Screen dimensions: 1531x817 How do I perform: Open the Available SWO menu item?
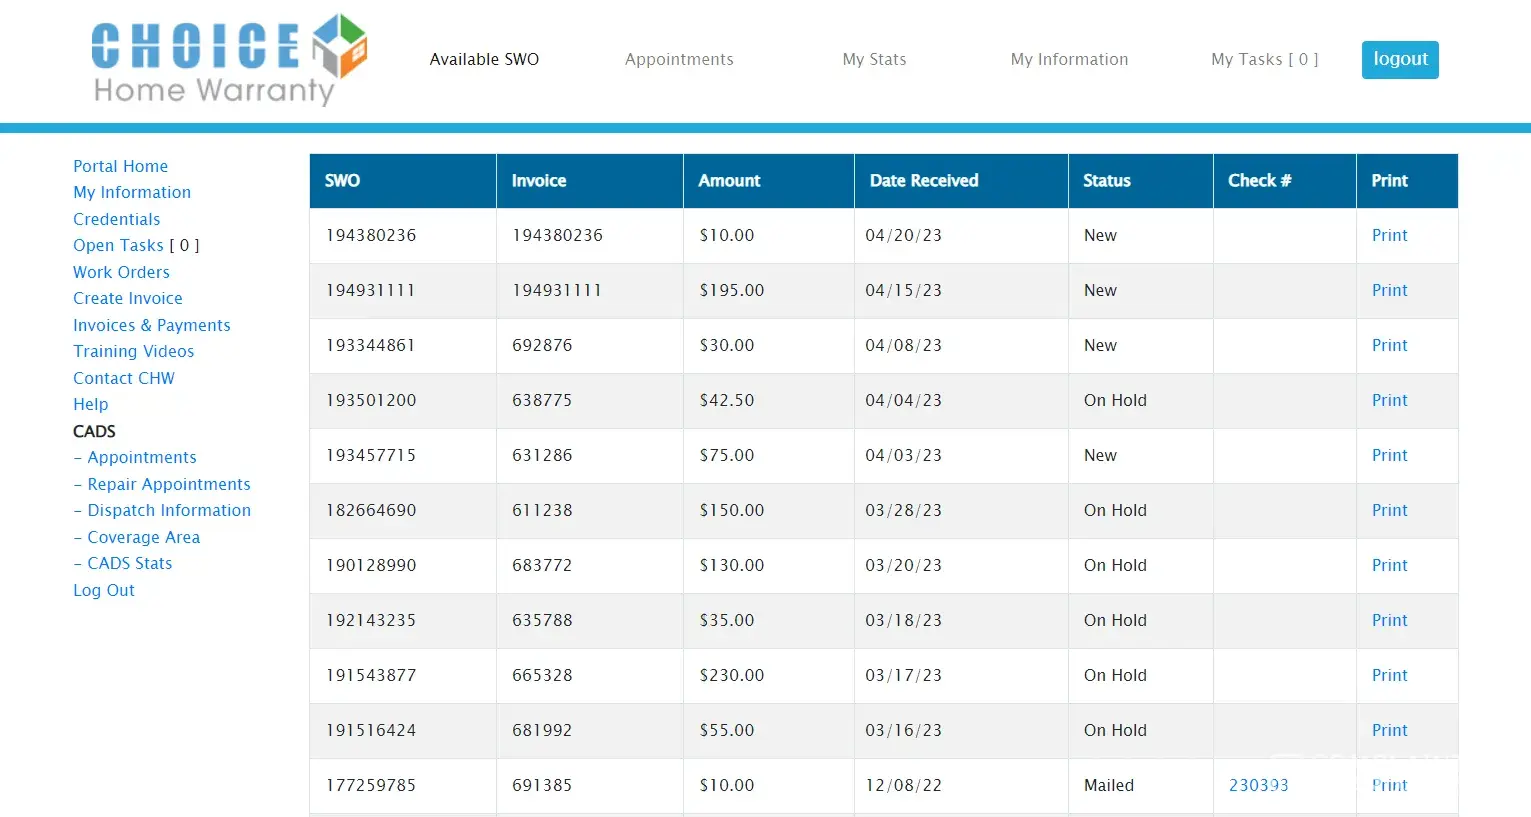click(484, 60)
